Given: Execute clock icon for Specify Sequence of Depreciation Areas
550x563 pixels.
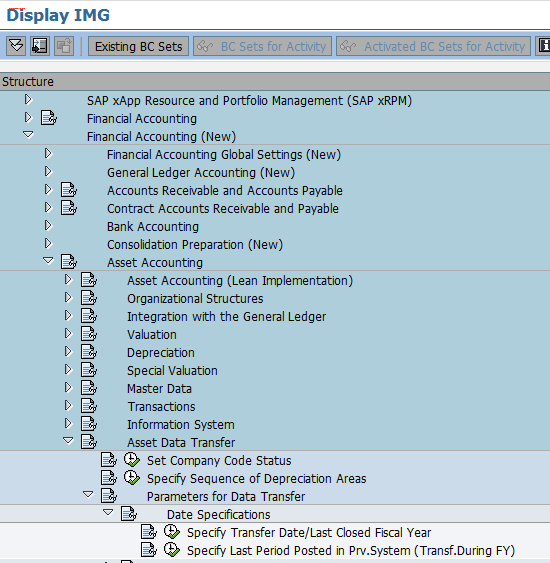Looking at the screenshot, I should pyautogui.click(x=132, y=478).
